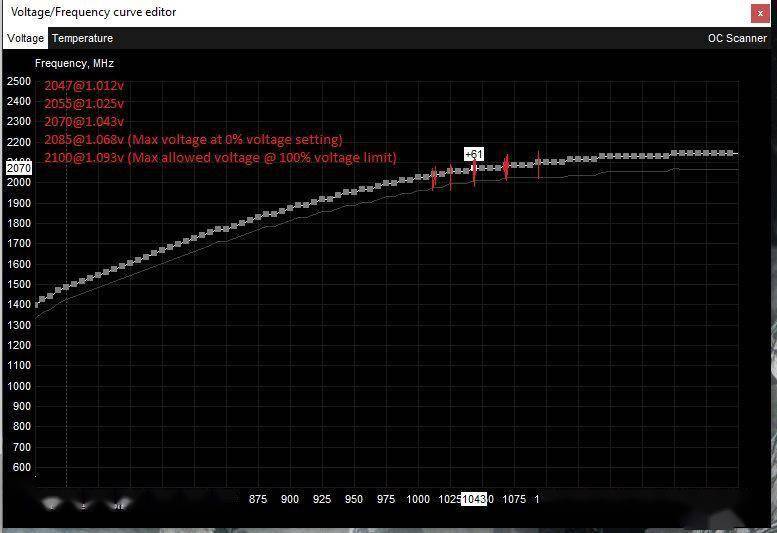
Task: Select the Voltage tab
Action: coord(26,38)
